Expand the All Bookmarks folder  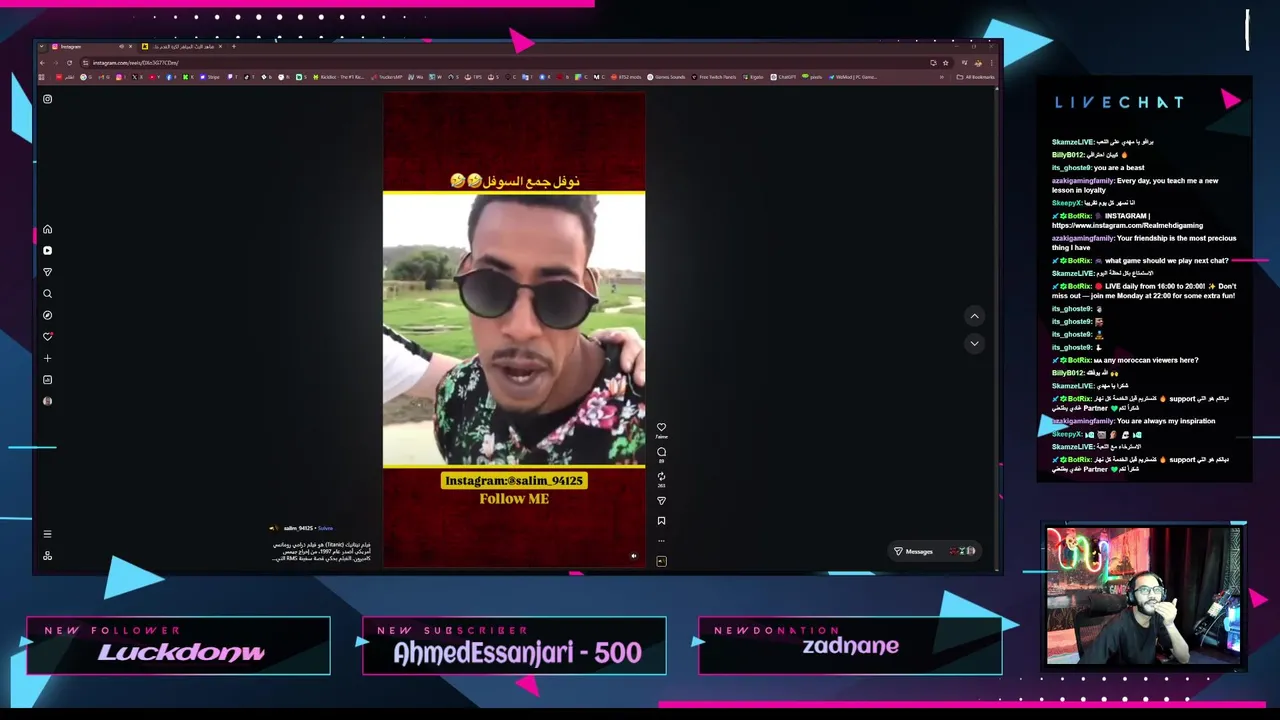[x=975, y=77]
